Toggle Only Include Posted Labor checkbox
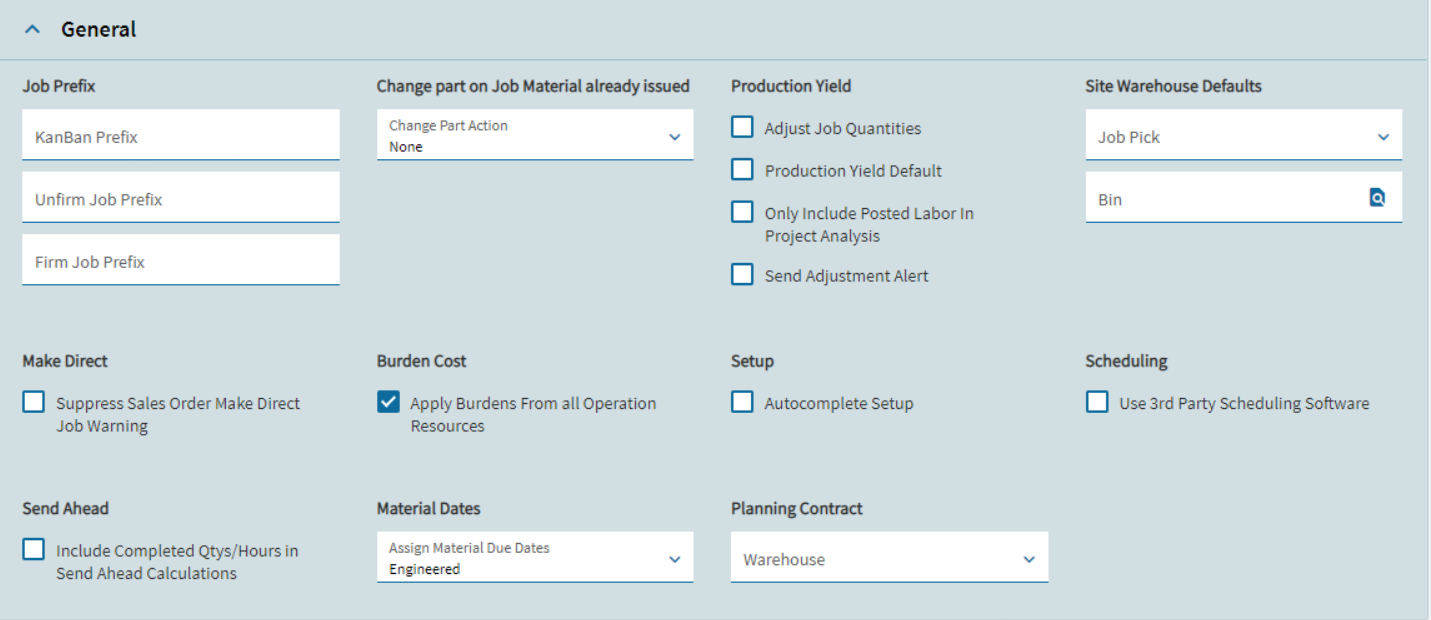This screenshot has width=1431, height=620. [742, 212]
